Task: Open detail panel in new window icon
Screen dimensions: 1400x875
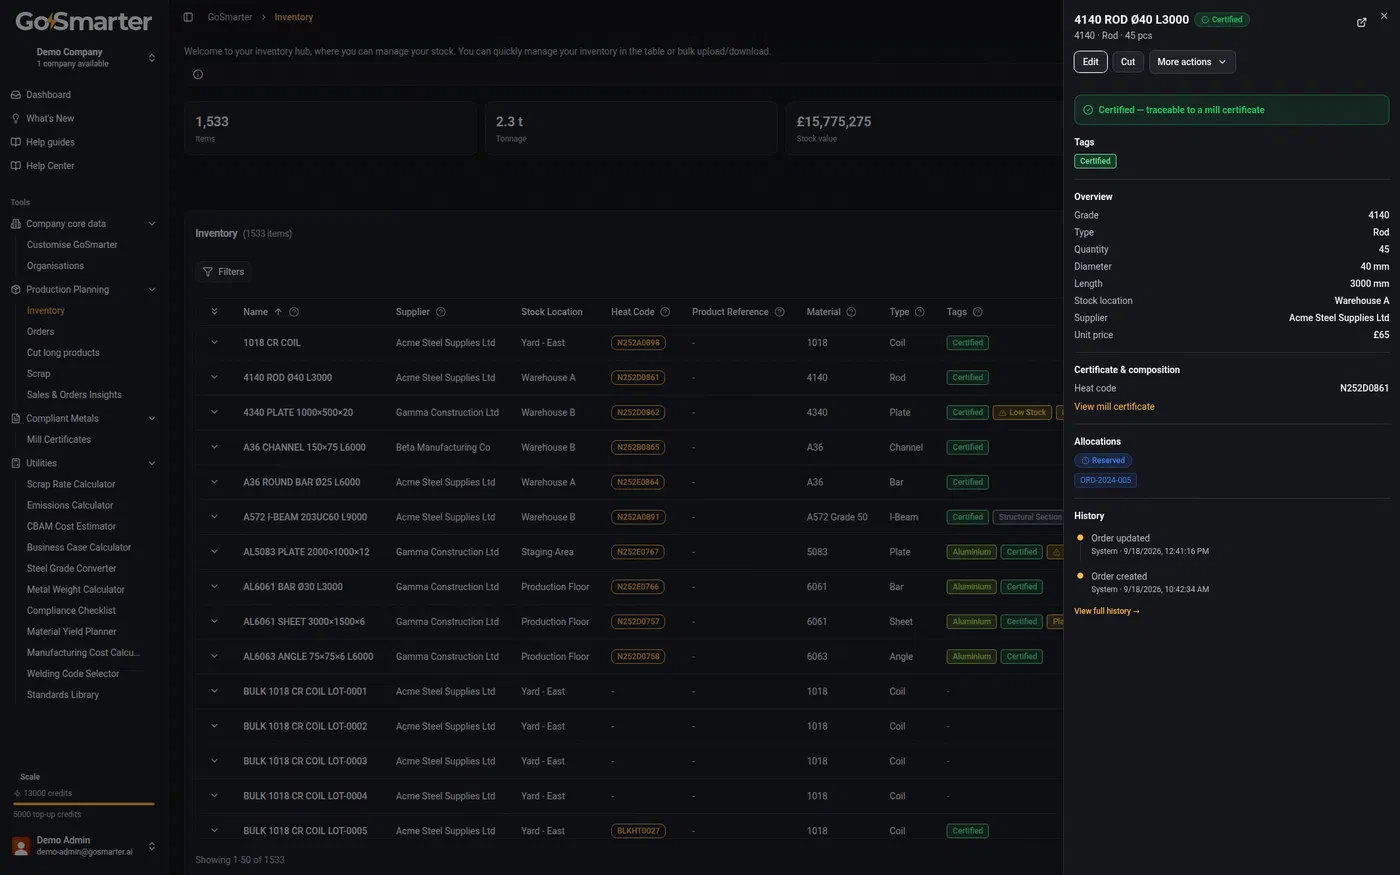Action: pyautogui.click(x=1361, y=22)
